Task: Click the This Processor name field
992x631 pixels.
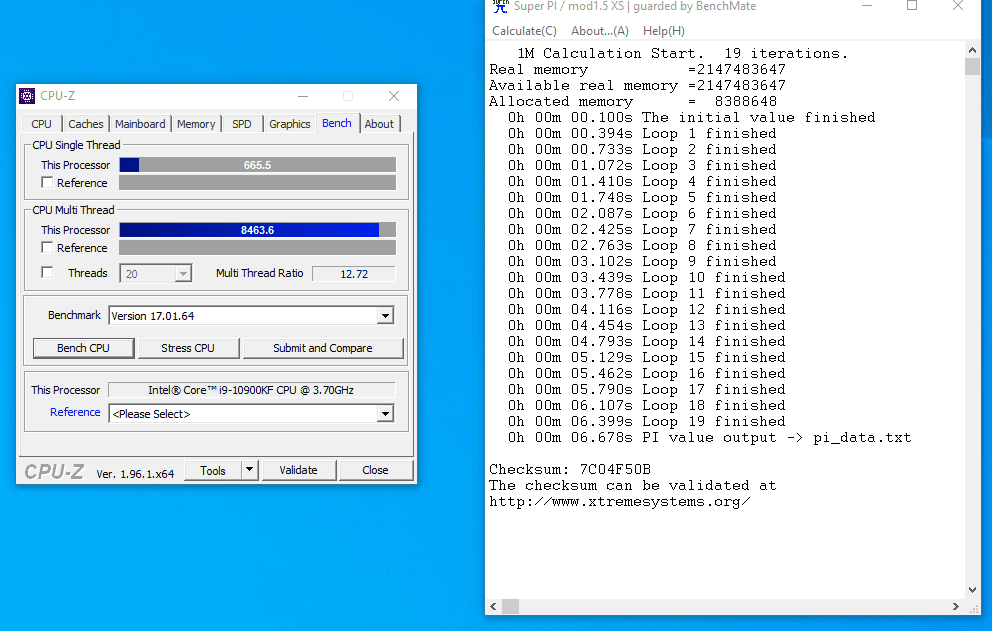Action: (x=252, y=390)
